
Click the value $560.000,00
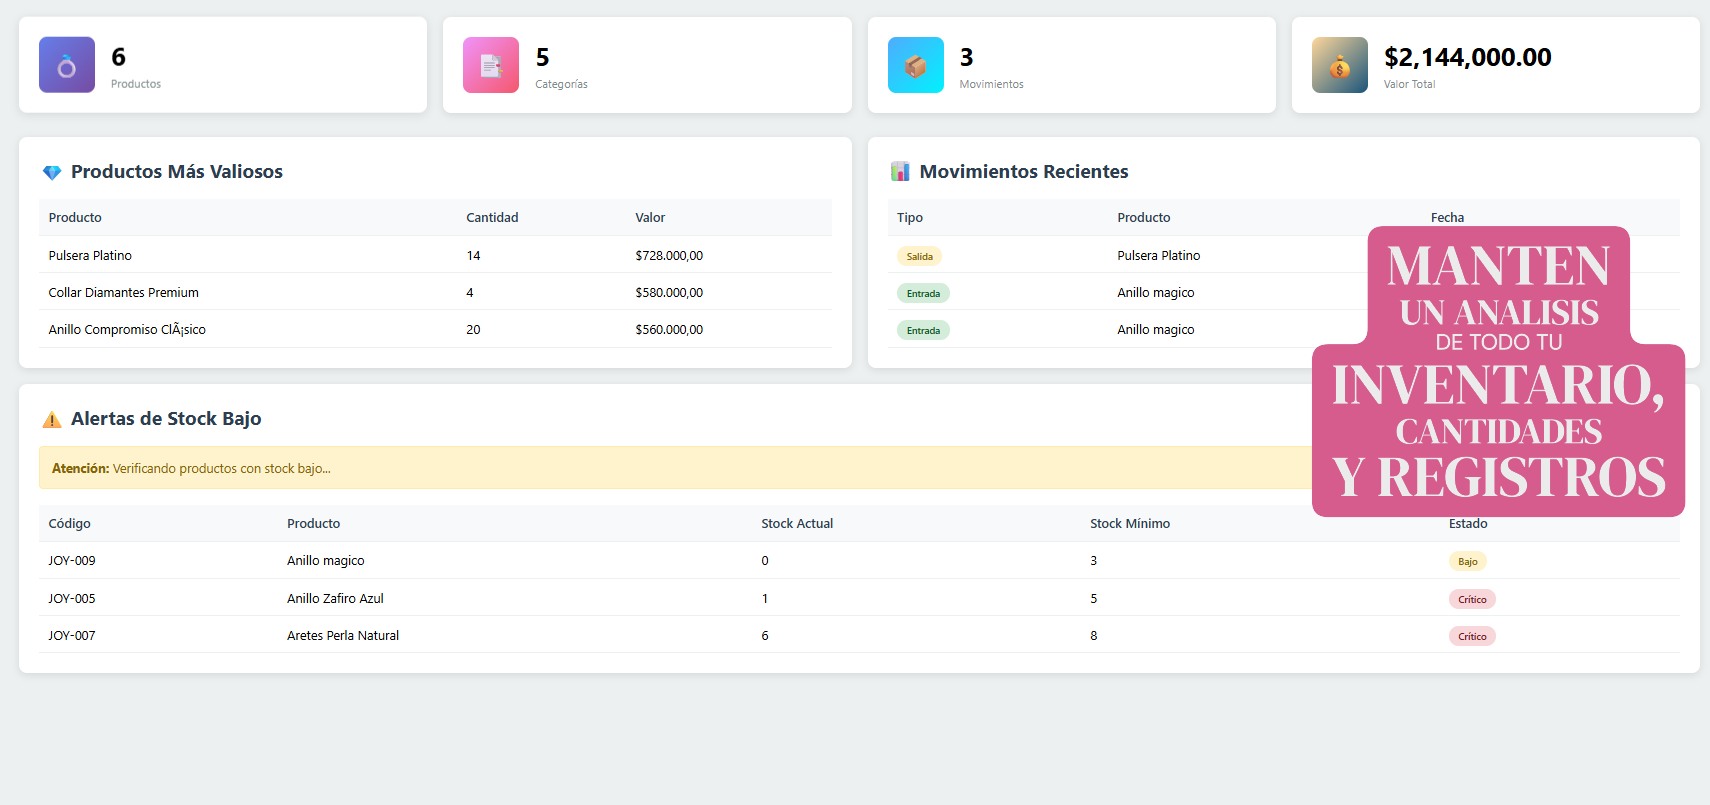[x=669, y=330]
